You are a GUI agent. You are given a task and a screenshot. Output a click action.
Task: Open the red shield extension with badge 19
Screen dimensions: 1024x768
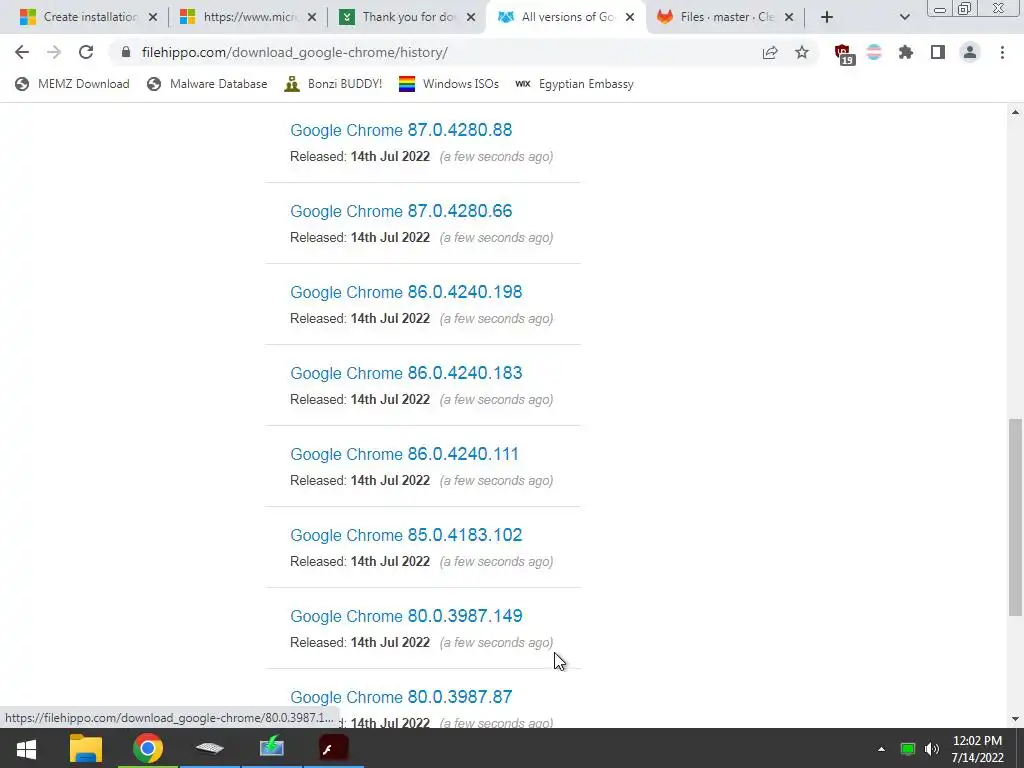[844, 54]
